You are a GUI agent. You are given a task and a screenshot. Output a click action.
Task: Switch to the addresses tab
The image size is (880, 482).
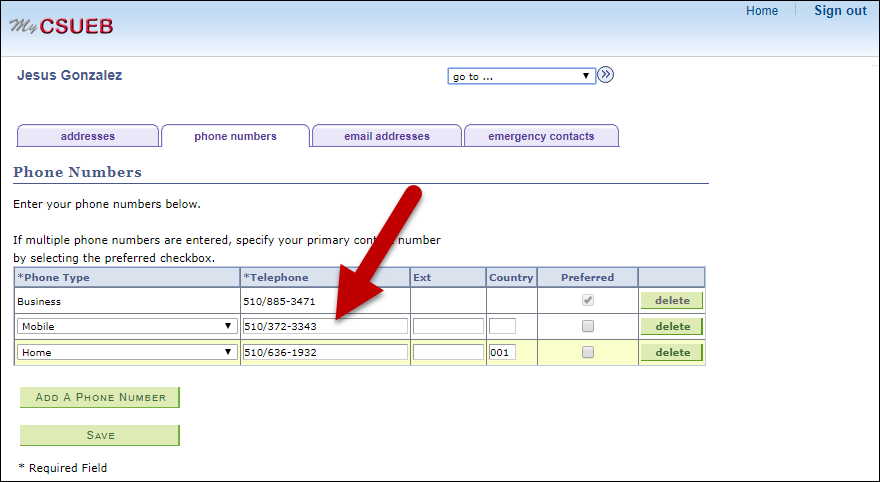(88, 136)
